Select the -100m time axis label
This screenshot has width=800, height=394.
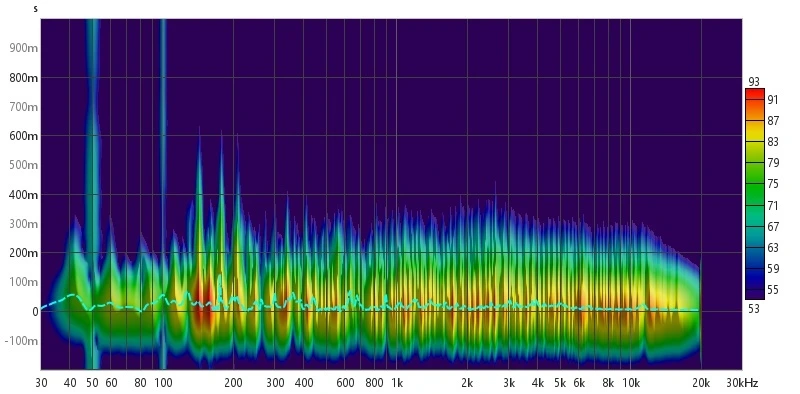tap(21, 341)
